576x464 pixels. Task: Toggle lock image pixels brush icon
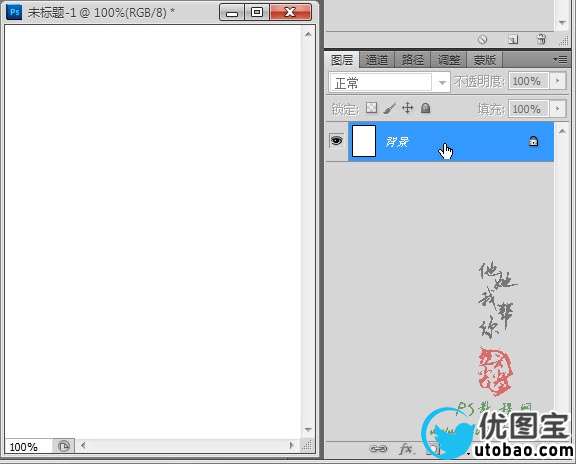tap(389, 108)
